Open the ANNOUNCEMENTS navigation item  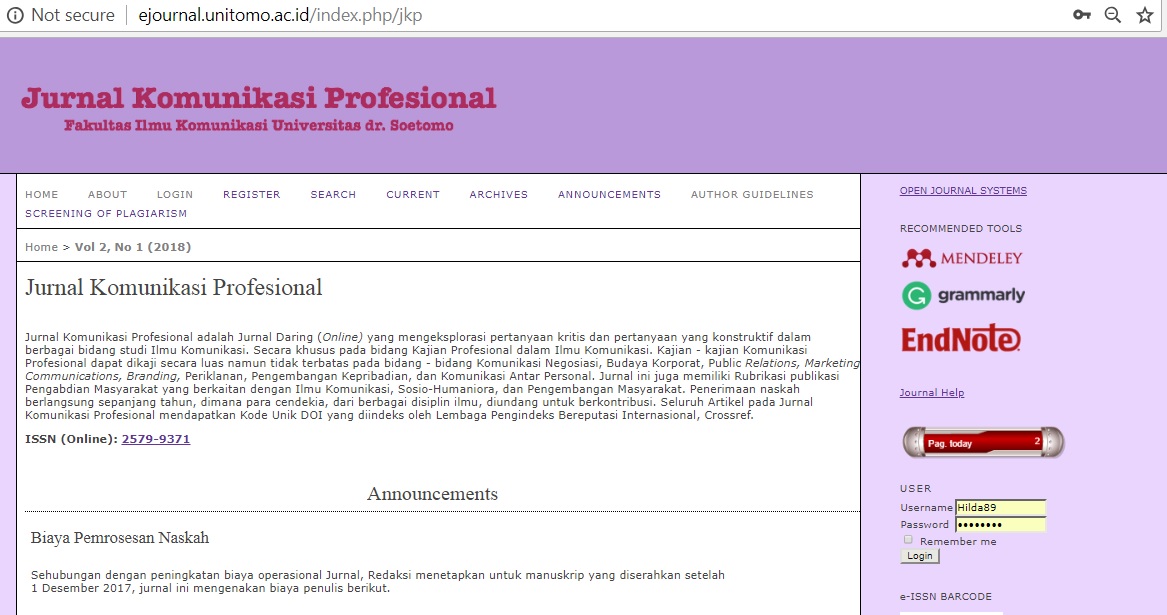pyautogui.click(x=609, y=195)
